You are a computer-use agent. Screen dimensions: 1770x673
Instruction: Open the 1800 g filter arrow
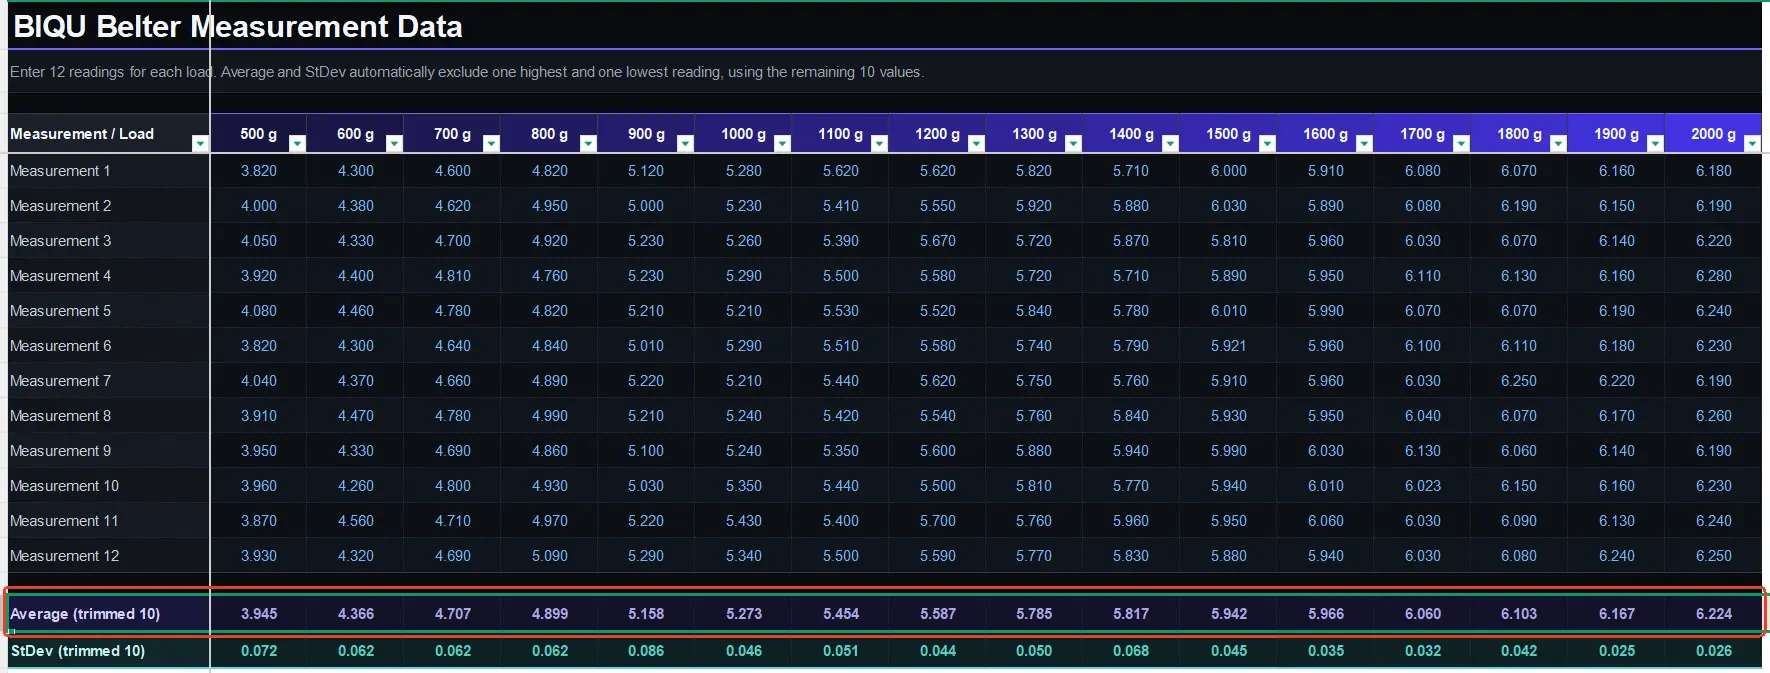tap(1558, 144)
